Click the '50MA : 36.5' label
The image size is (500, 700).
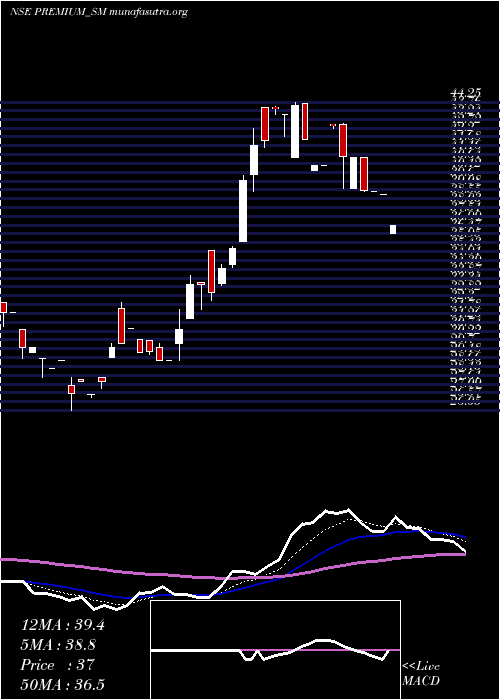63,685
